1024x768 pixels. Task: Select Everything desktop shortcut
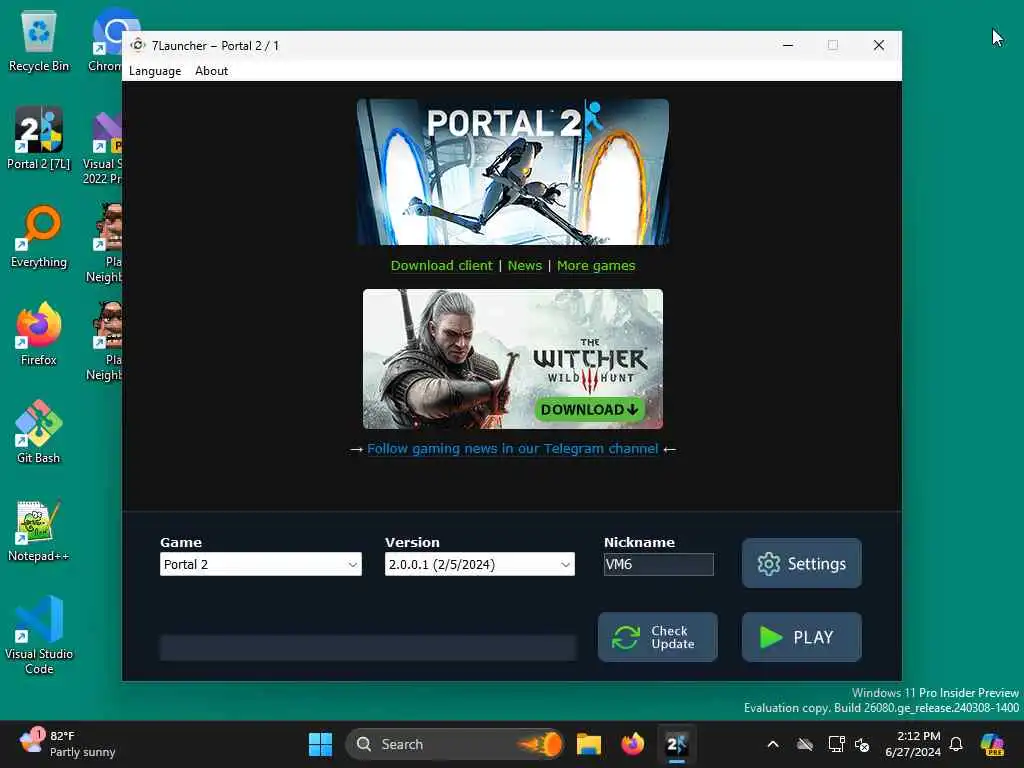pos(39,236)
